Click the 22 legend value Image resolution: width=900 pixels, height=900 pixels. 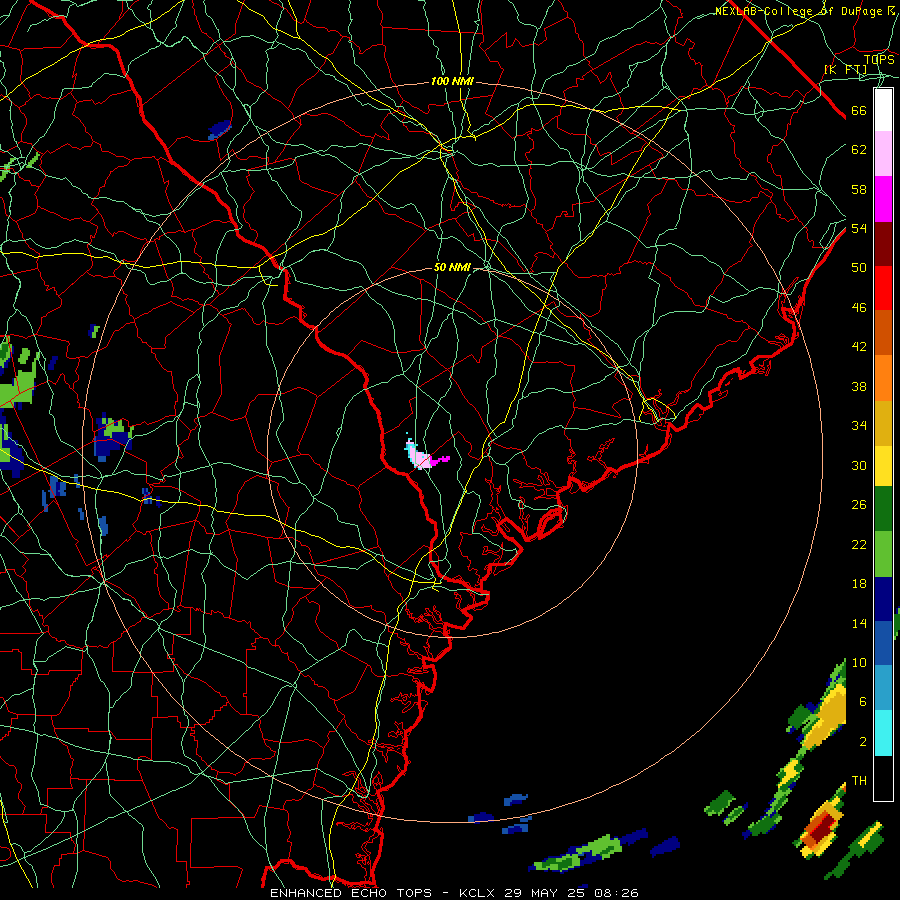tap(859, 544)
